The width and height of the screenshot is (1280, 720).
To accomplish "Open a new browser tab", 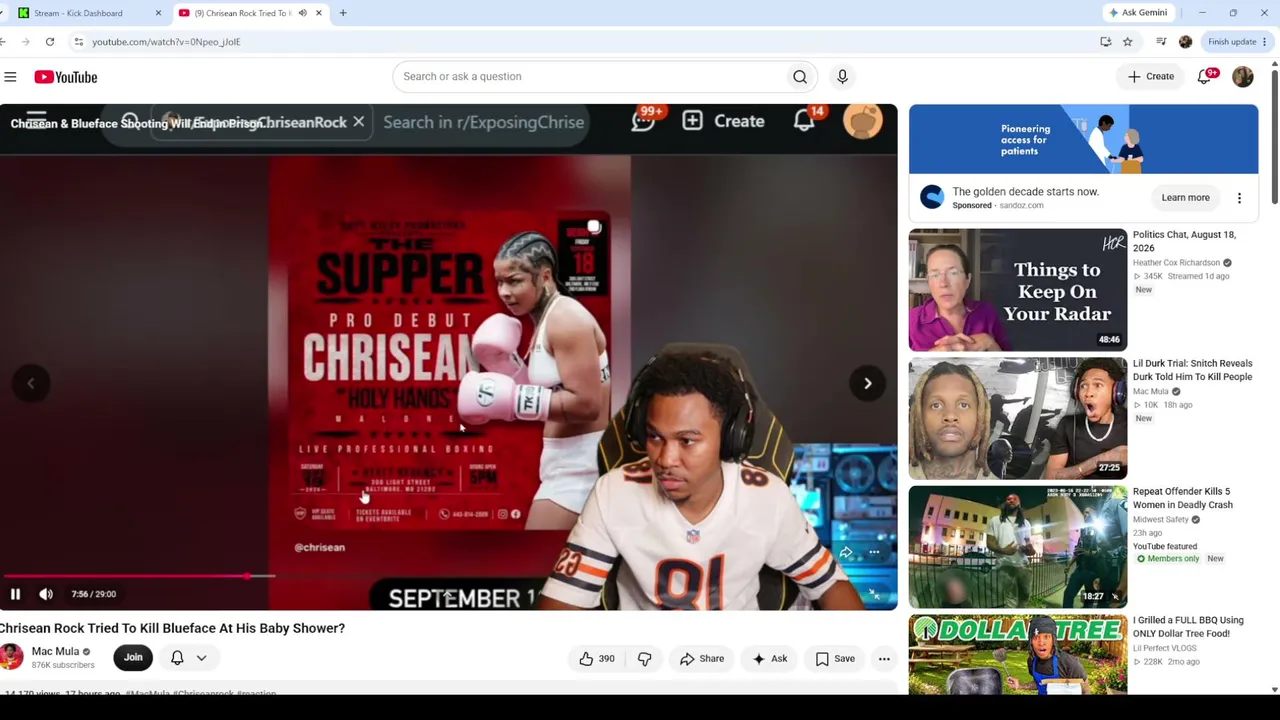I will (x=343, y=13).
